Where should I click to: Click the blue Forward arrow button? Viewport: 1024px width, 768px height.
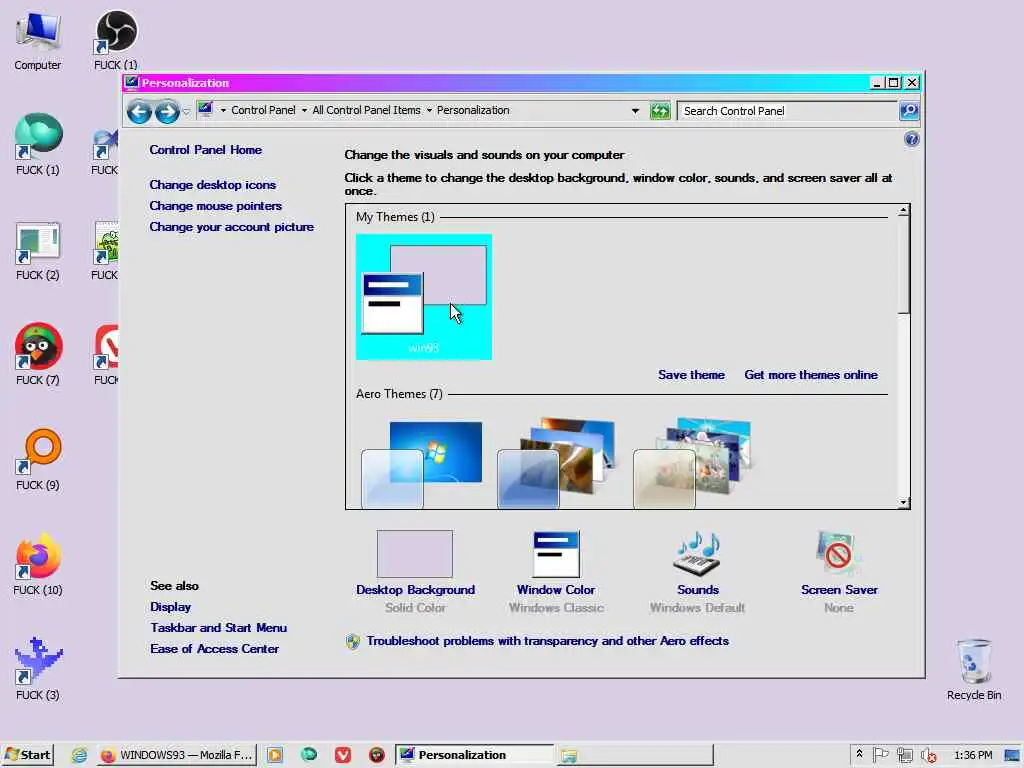pos(167,112)
